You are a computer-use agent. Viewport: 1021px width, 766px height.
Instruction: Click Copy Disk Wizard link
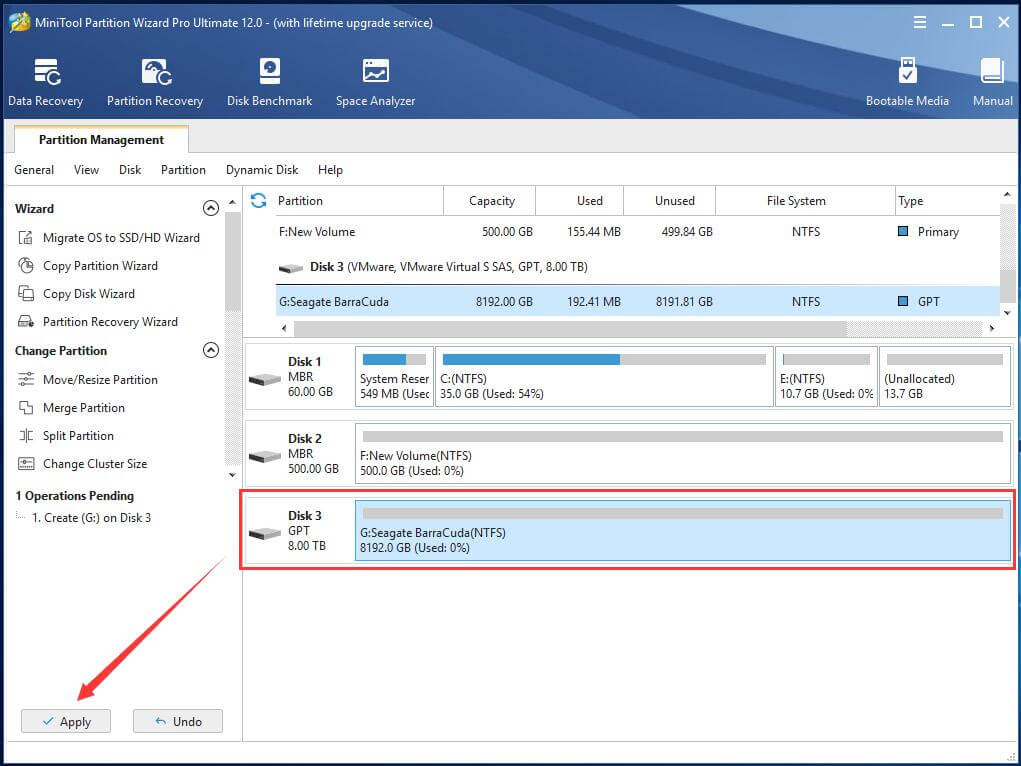point(89,294)
